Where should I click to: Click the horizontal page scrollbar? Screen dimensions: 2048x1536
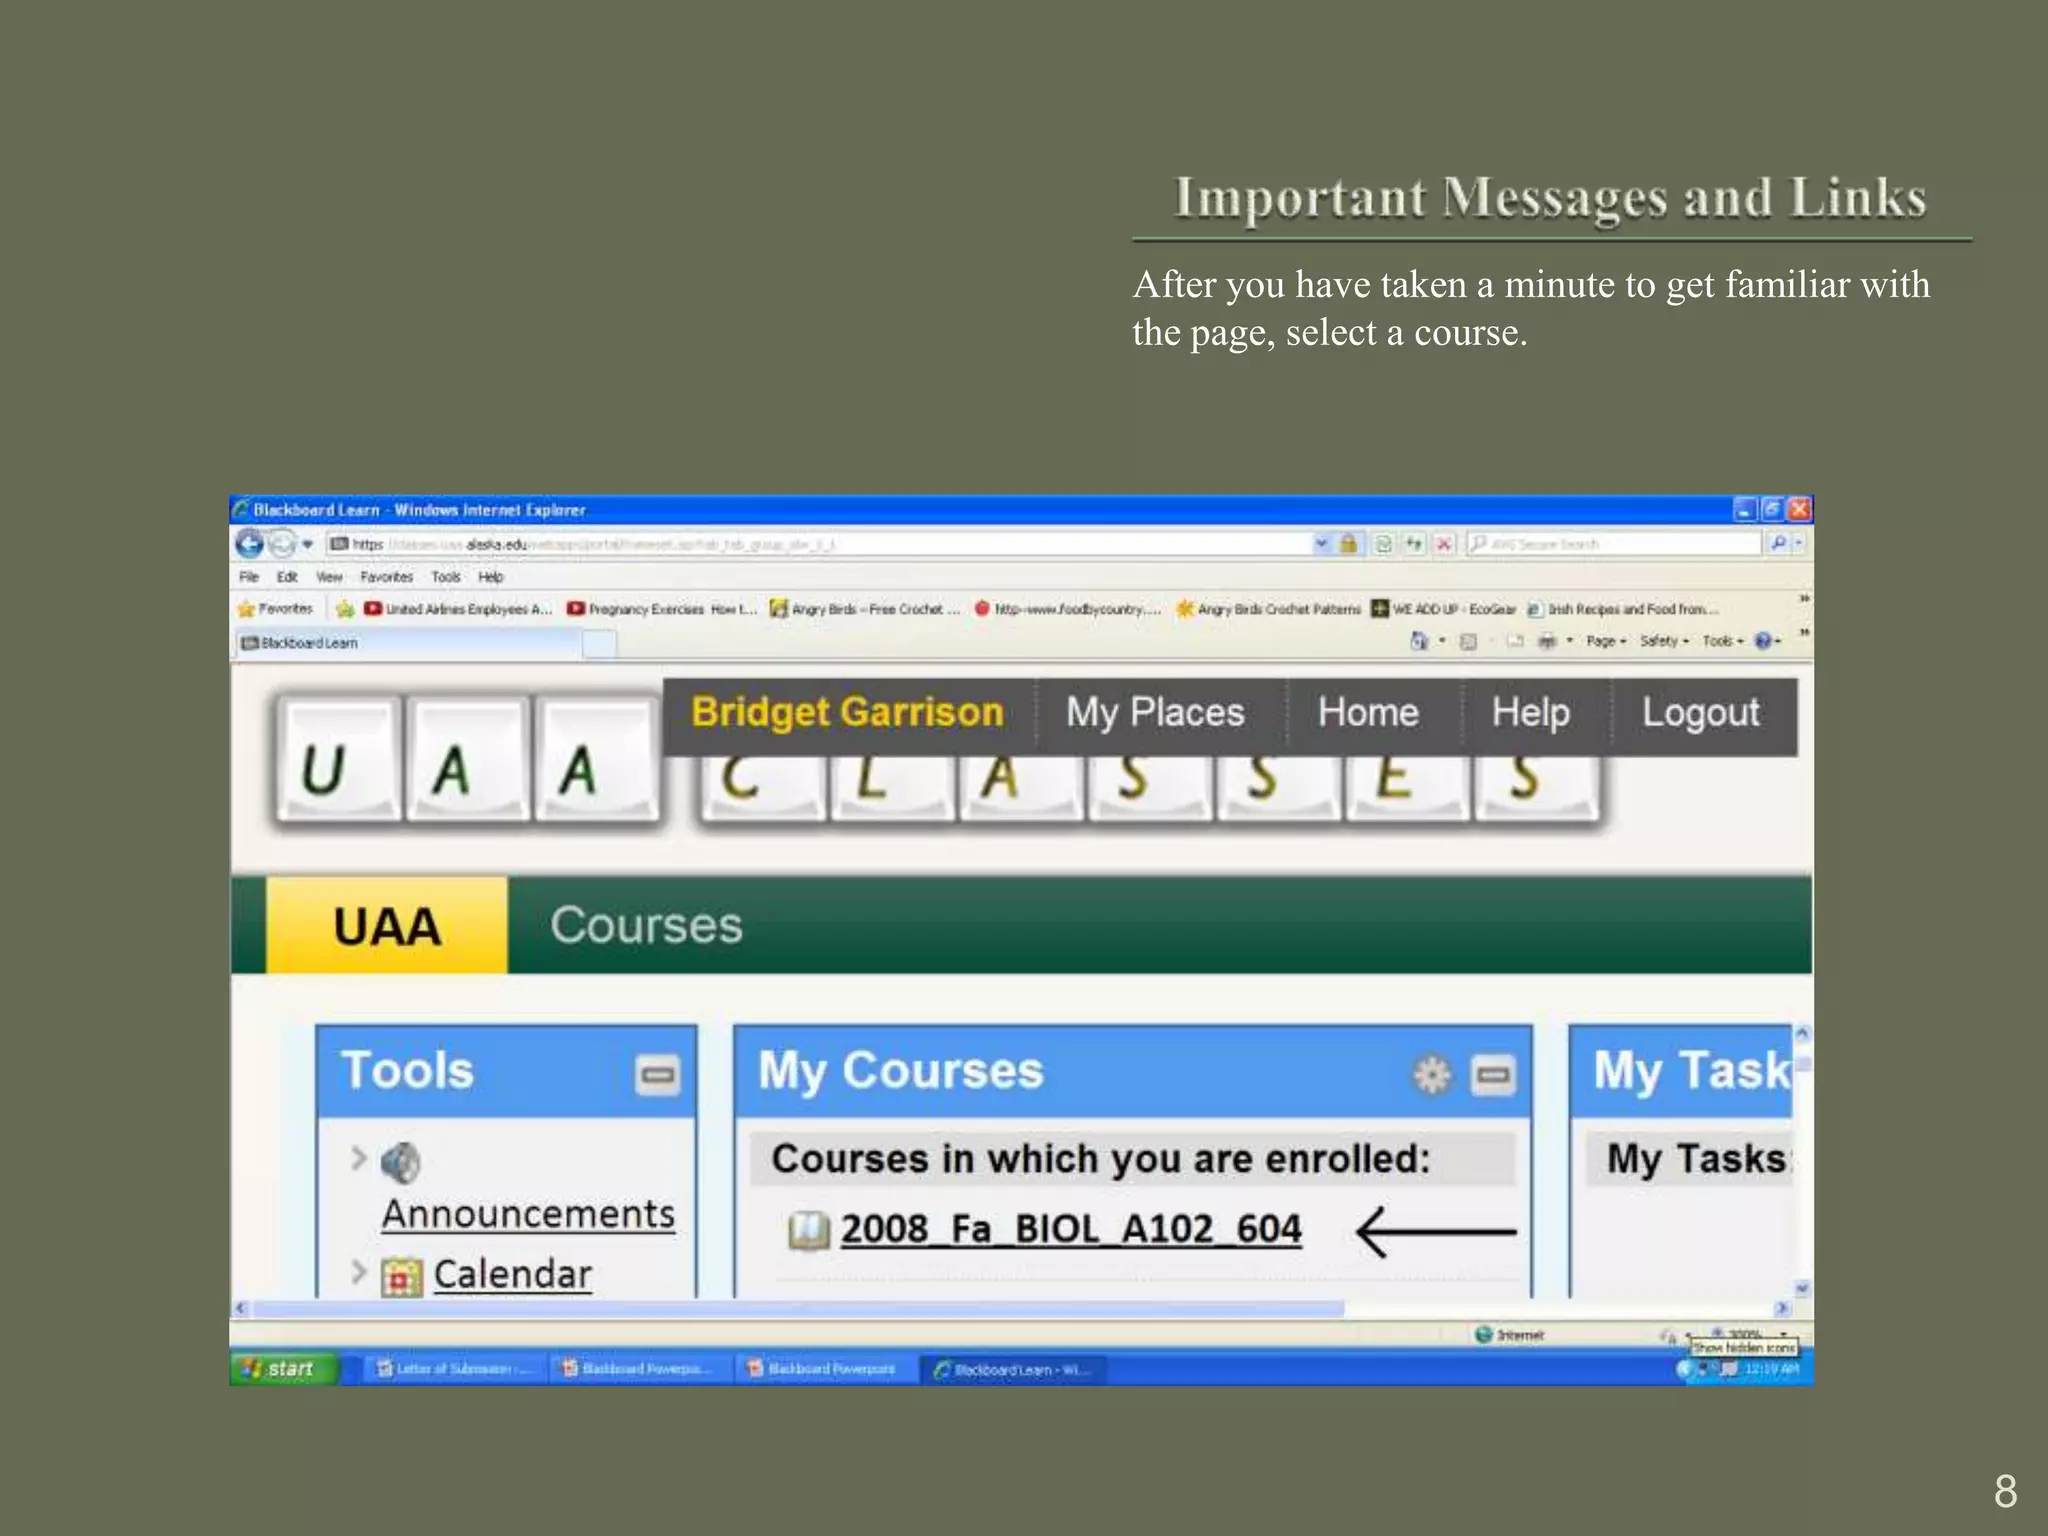click(798, 1309)
